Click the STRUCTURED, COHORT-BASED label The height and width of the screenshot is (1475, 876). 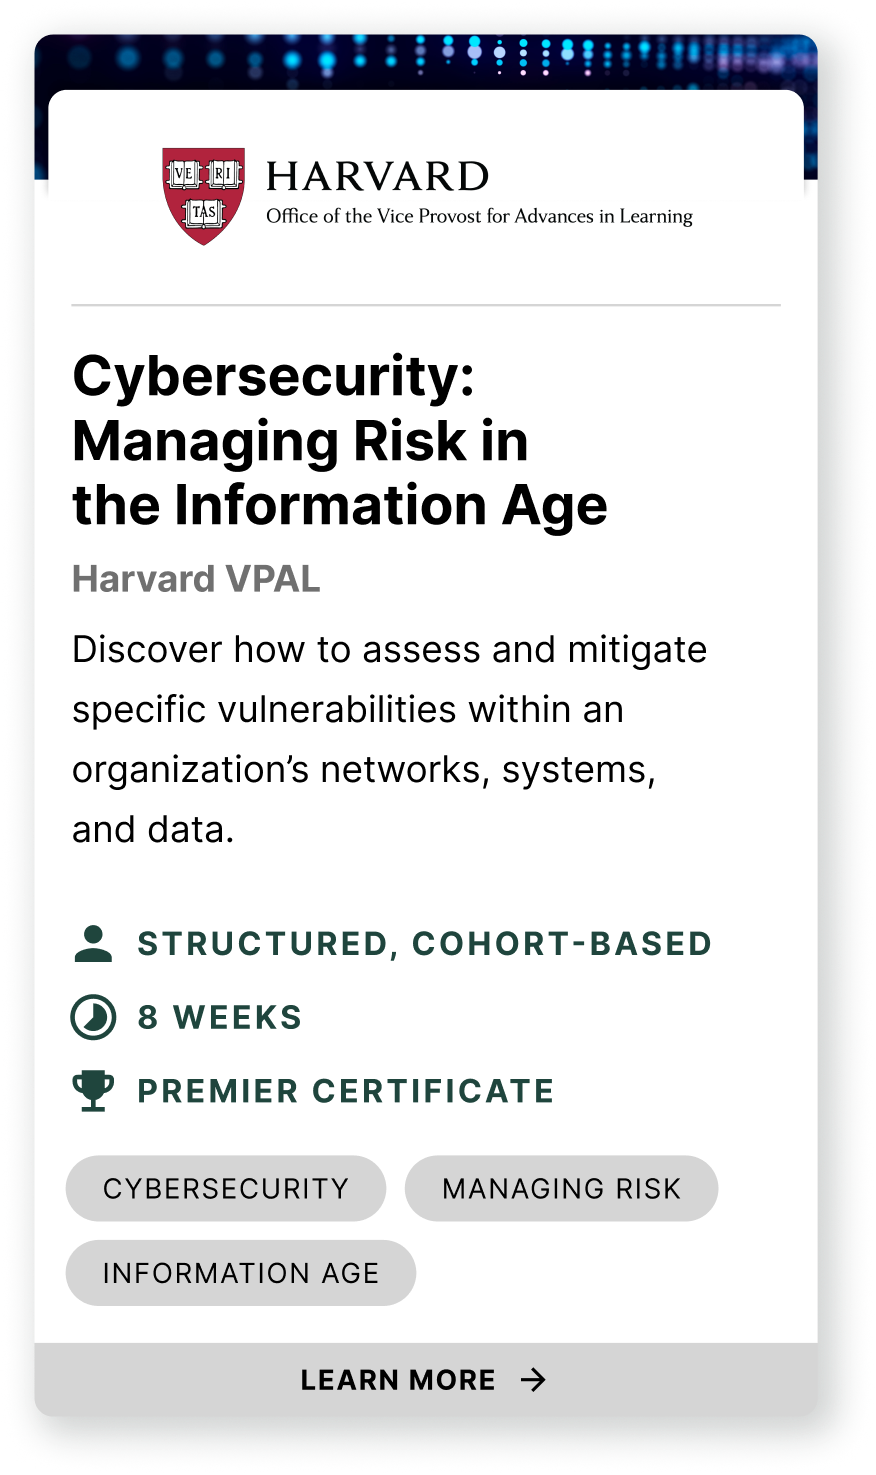coord(424,943)
